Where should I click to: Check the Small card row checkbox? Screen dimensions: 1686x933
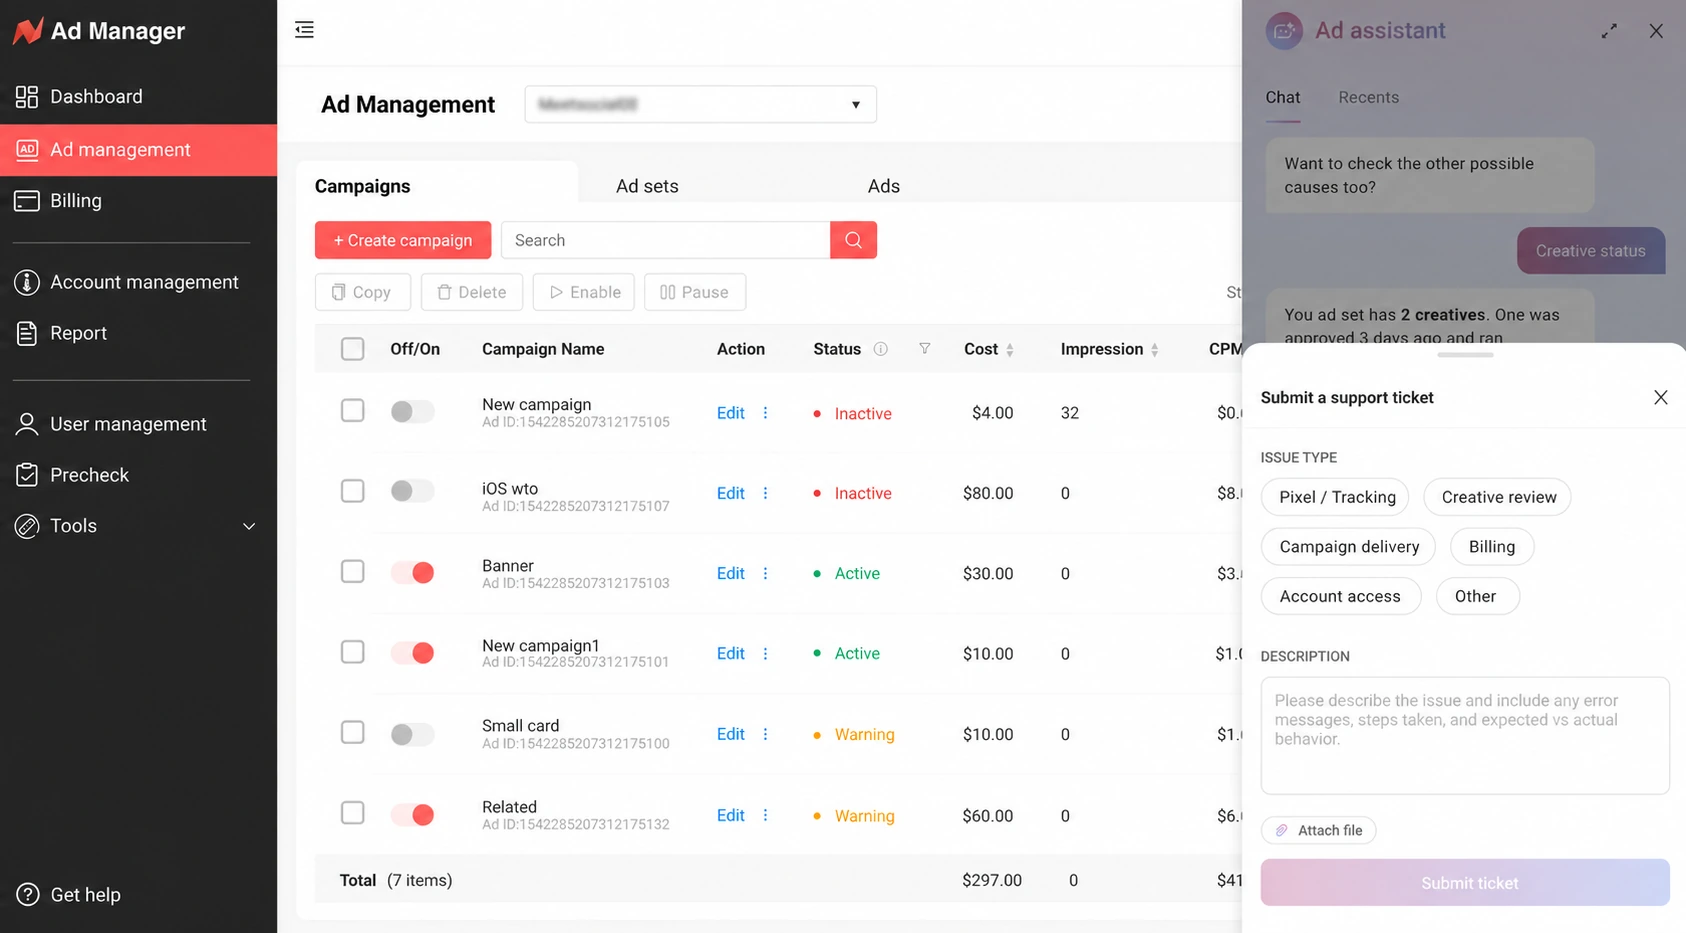click(x=352, y=732)
